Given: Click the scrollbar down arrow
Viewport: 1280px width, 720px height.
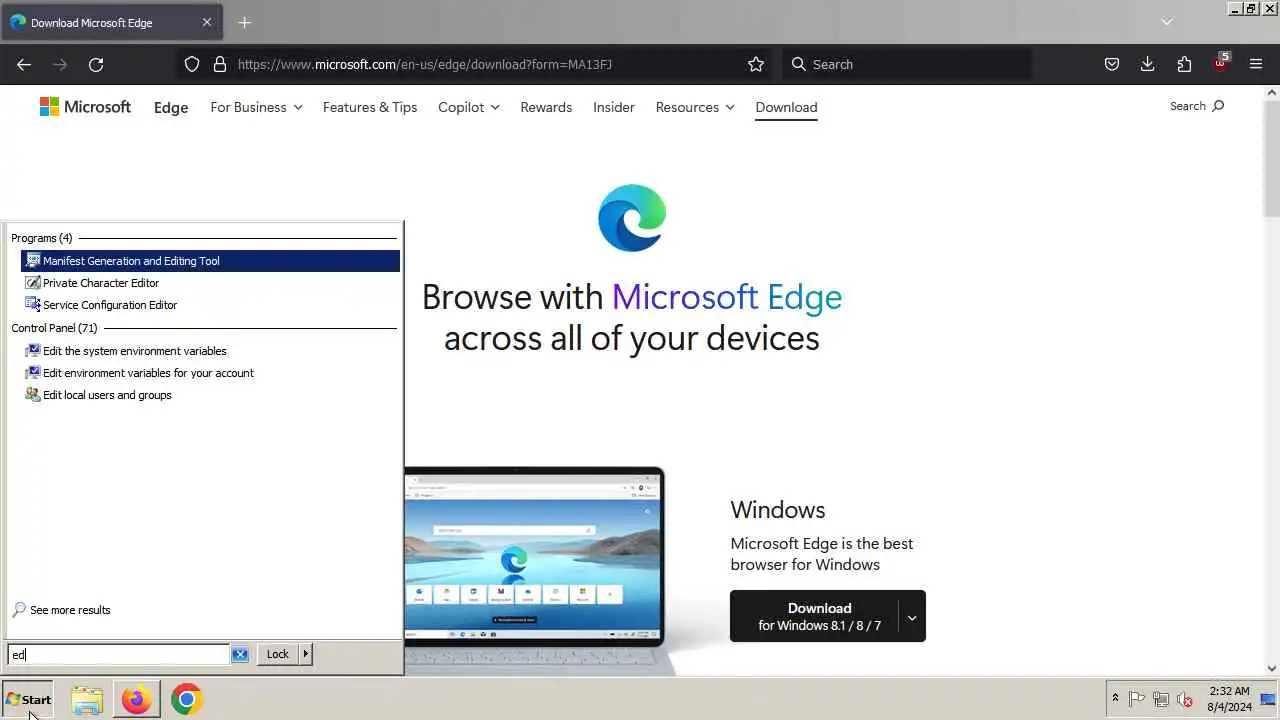Looking at the screenshot, I should [1272, 668].
